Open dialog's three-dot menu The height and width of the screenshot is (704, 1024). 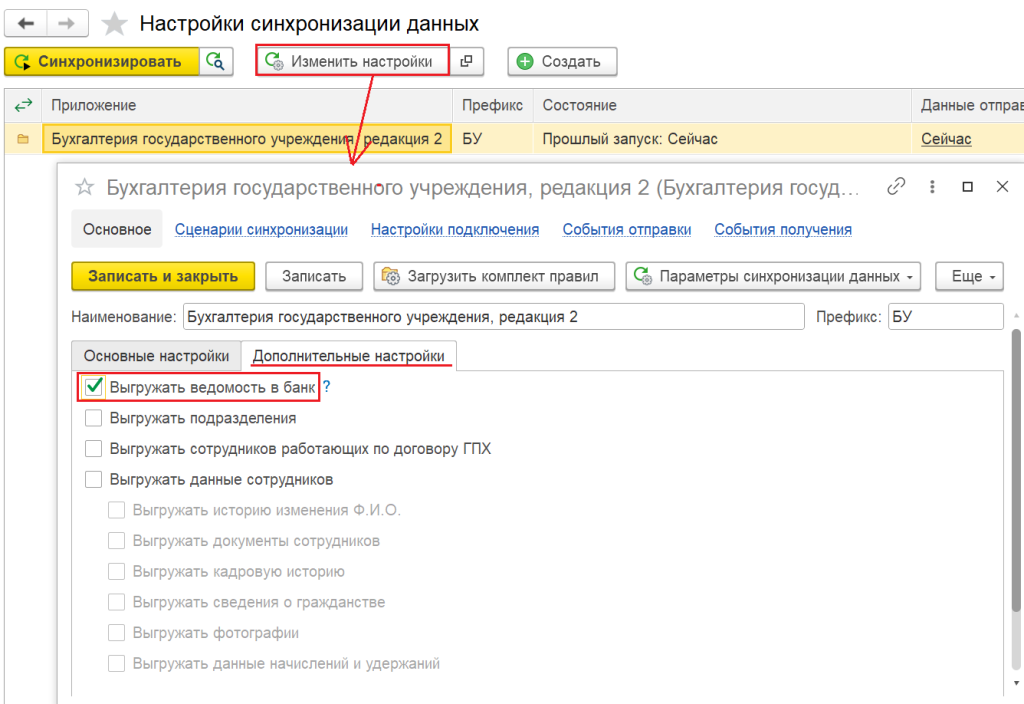coord(932,187)
